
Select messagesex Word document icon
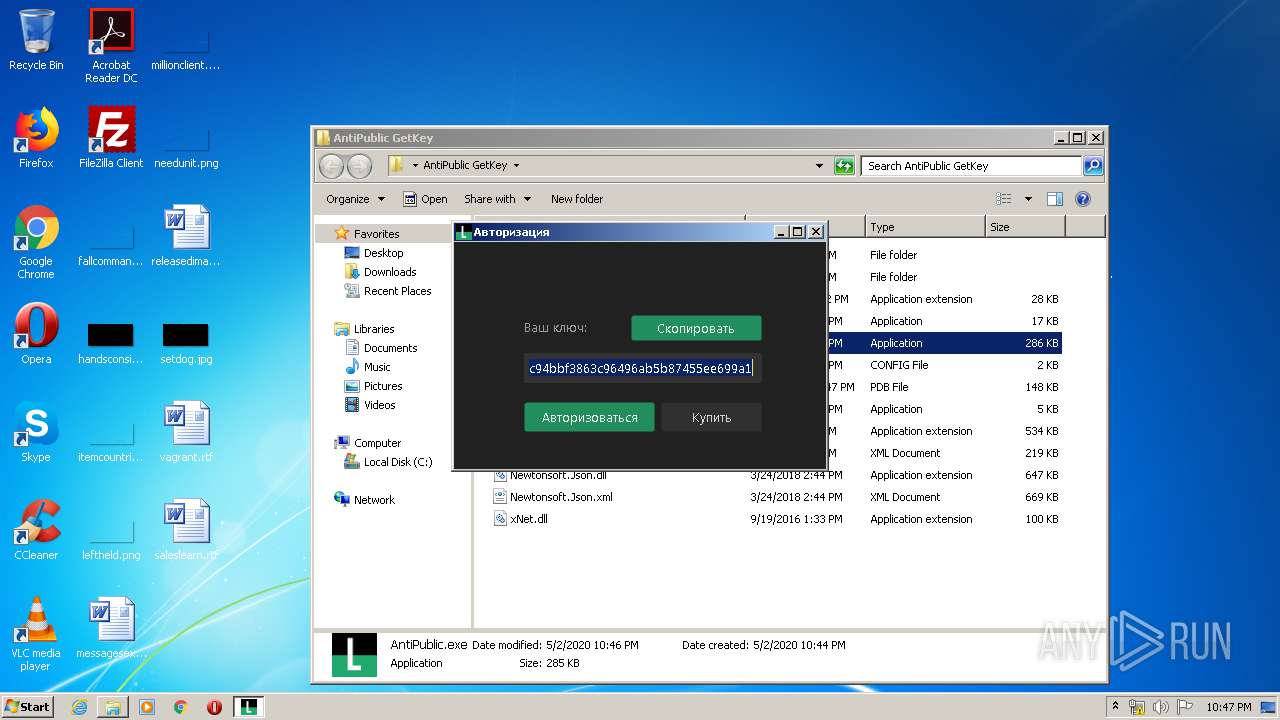pos(111,628)
